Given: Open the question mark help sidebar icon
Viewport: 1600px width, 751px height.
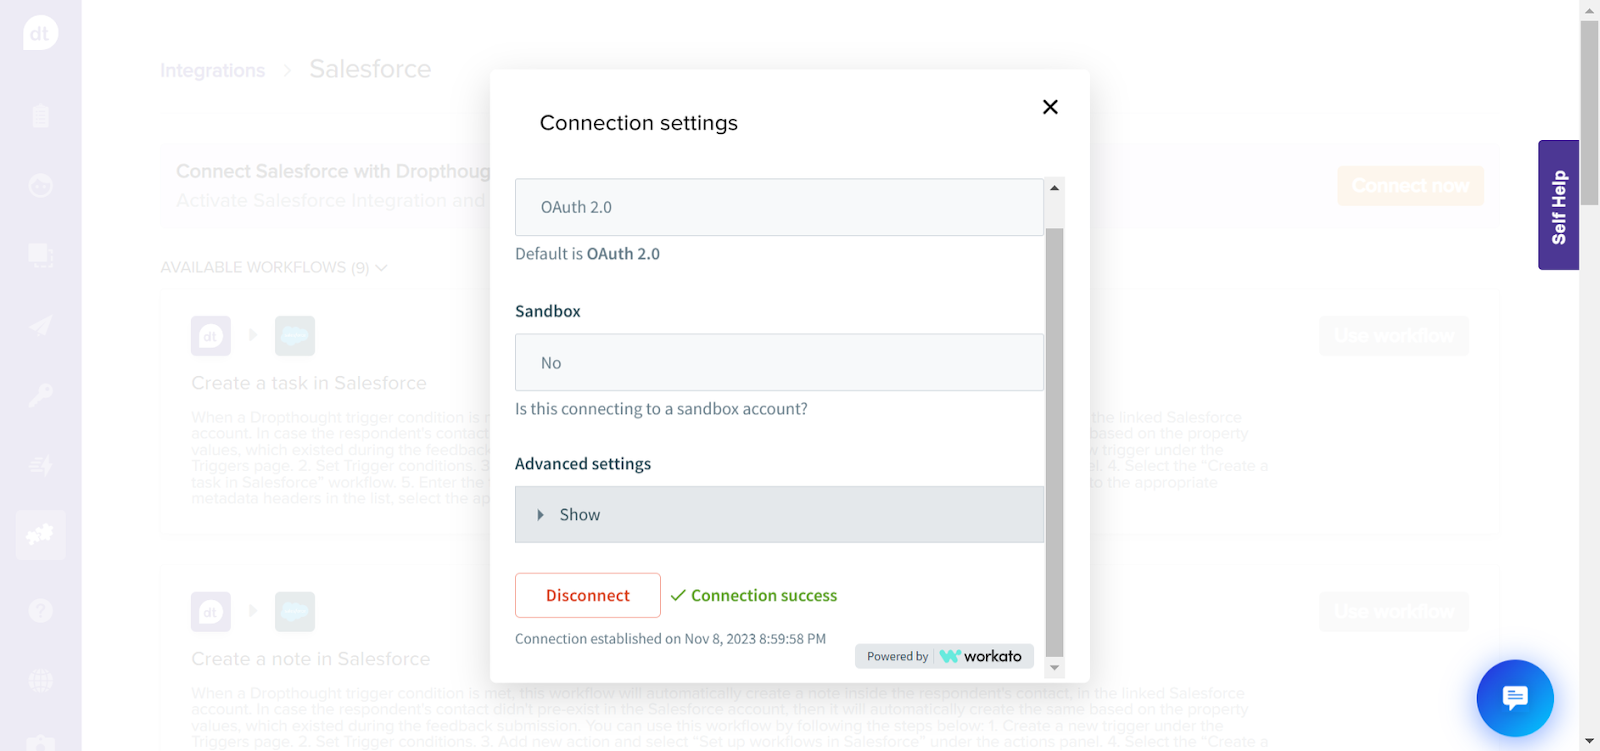Looking at the screenshot, I should coord(40,610).
